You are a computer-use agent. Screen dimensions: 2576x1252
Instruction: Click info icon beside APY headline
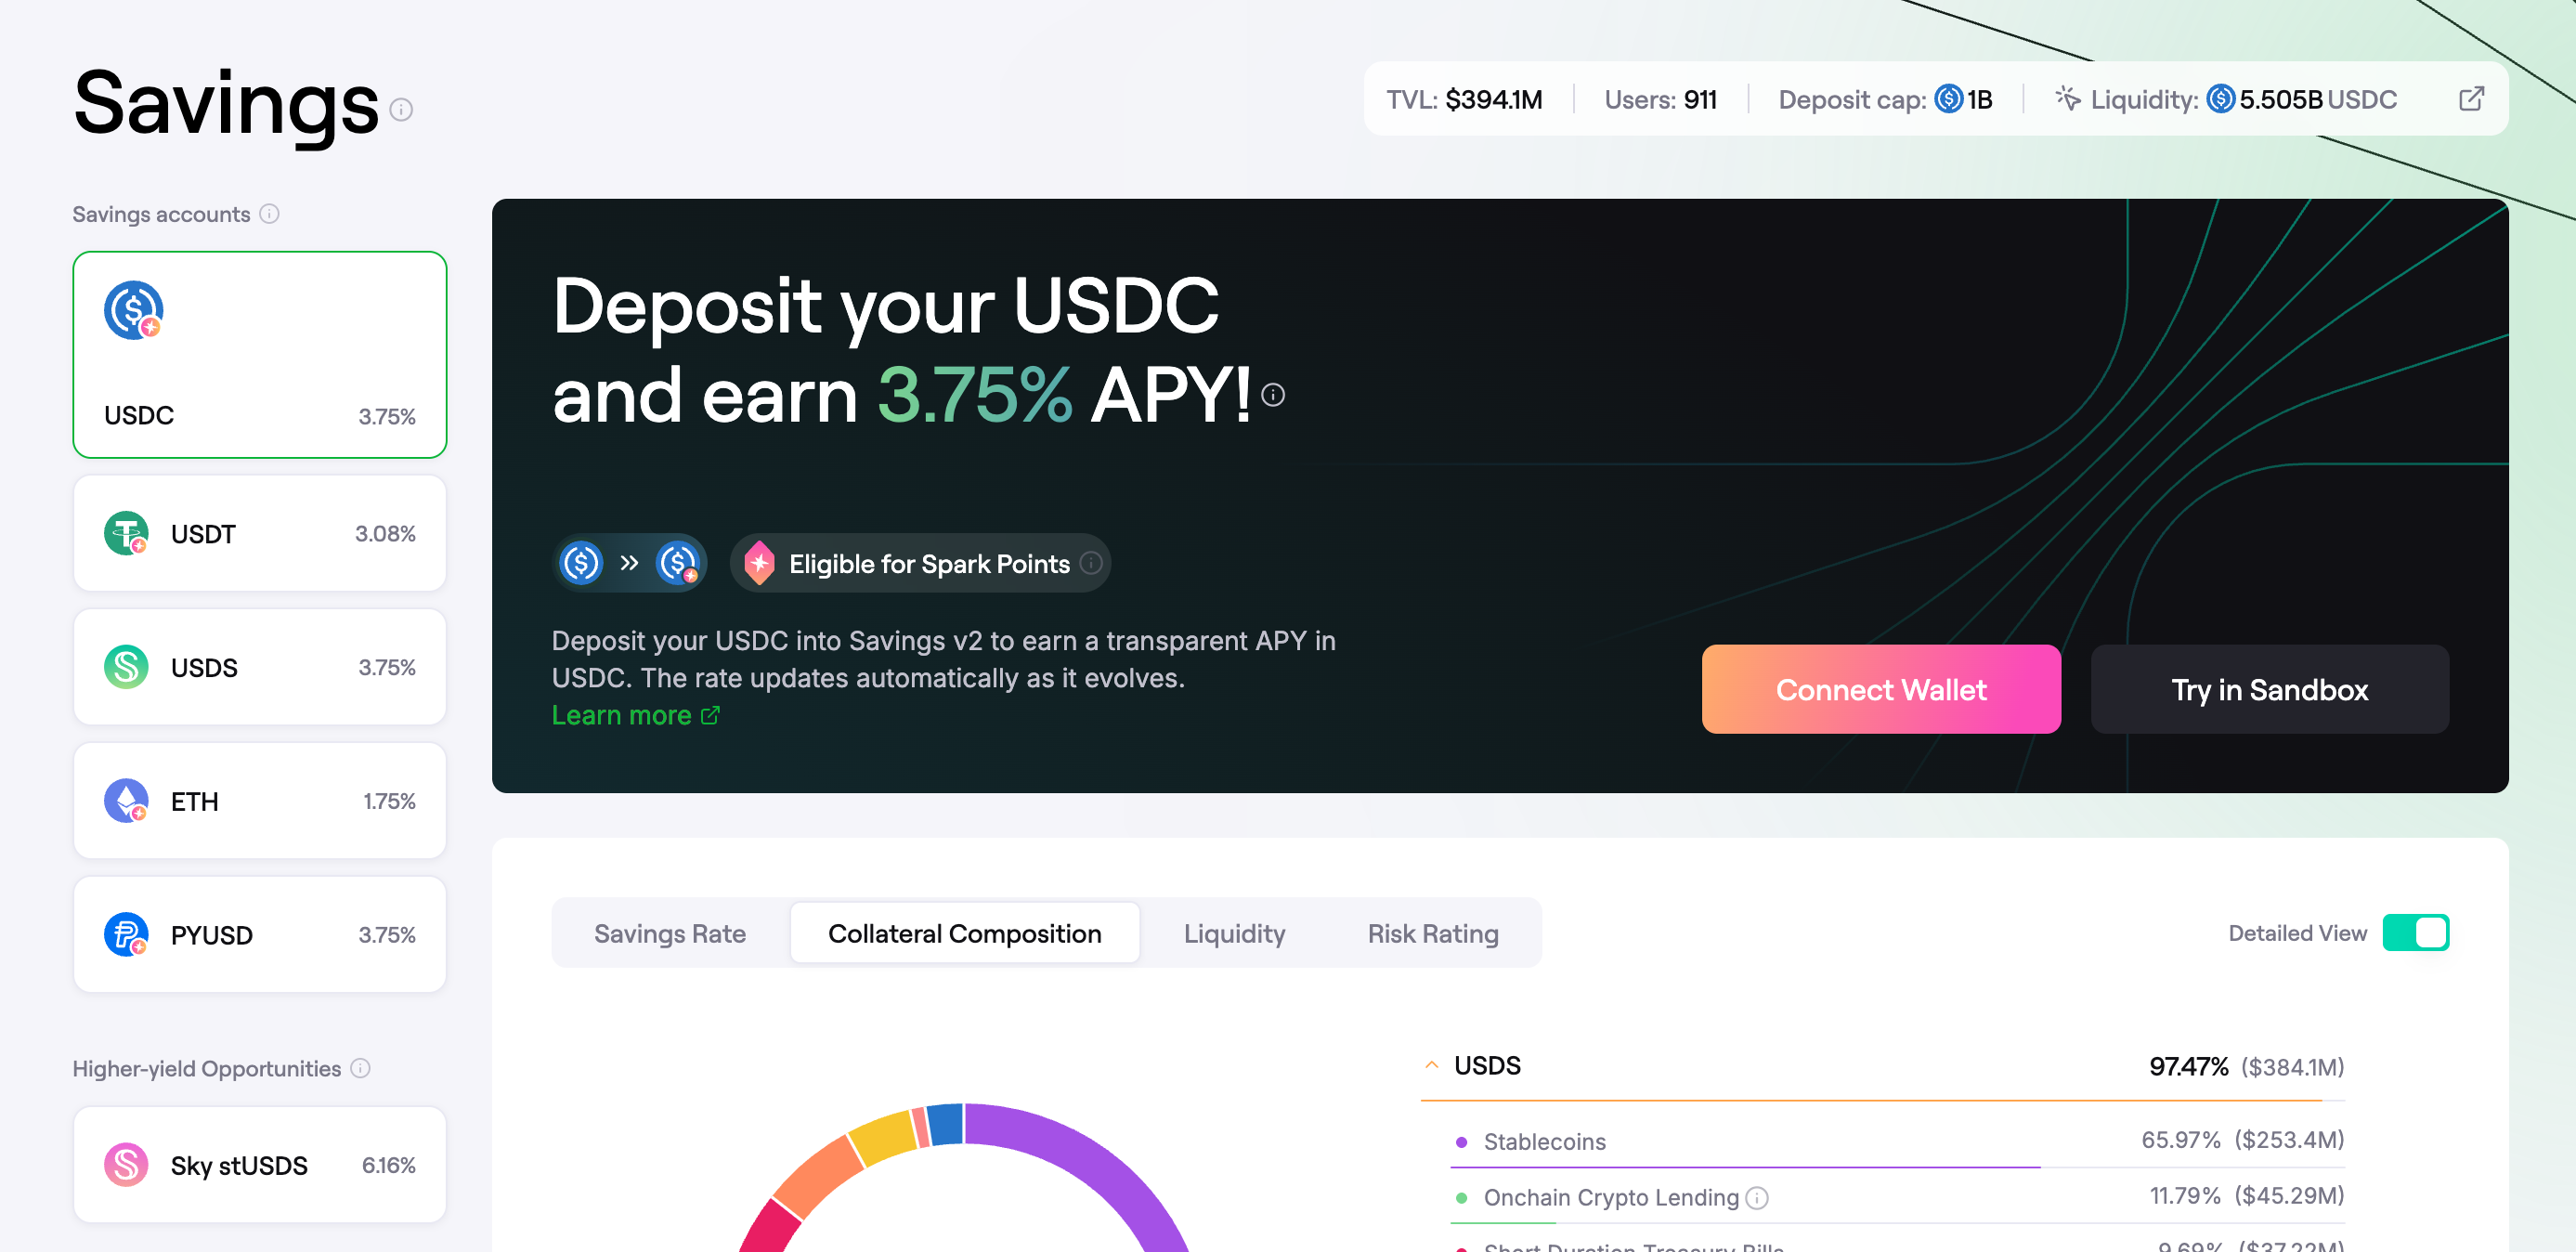point(1272,395)
